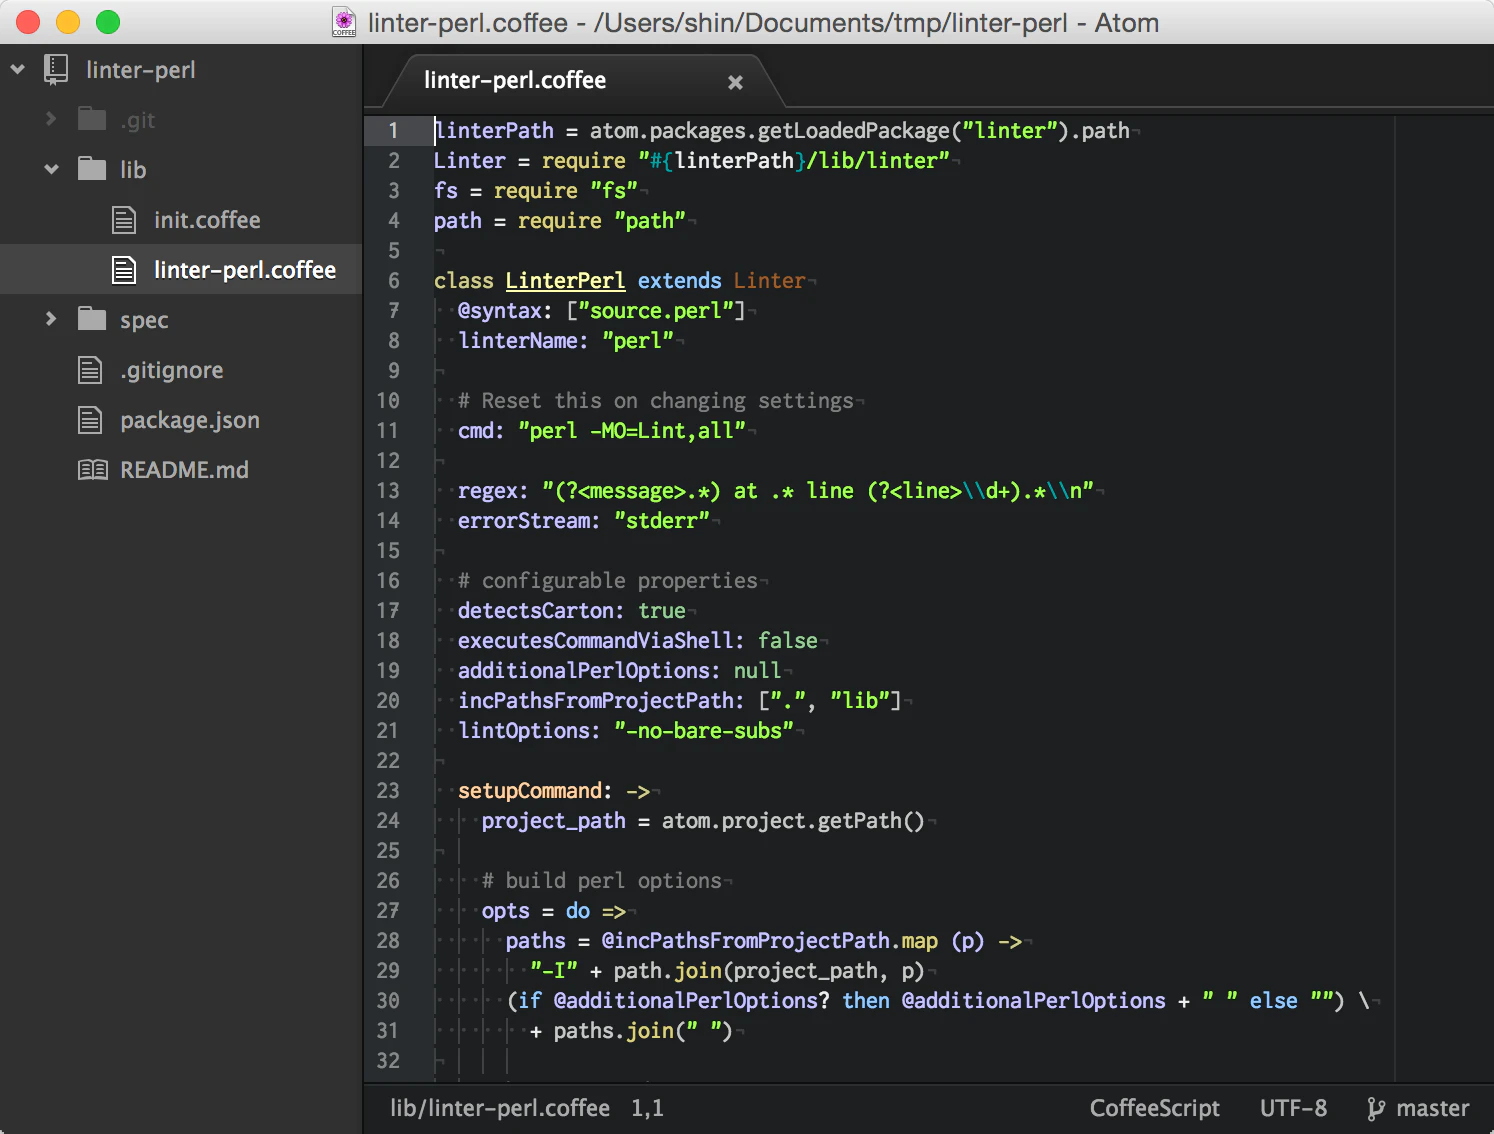Click the git branch icon in status bar
Screen dimensions: 1494x1134
[x=1376, y=1109]
